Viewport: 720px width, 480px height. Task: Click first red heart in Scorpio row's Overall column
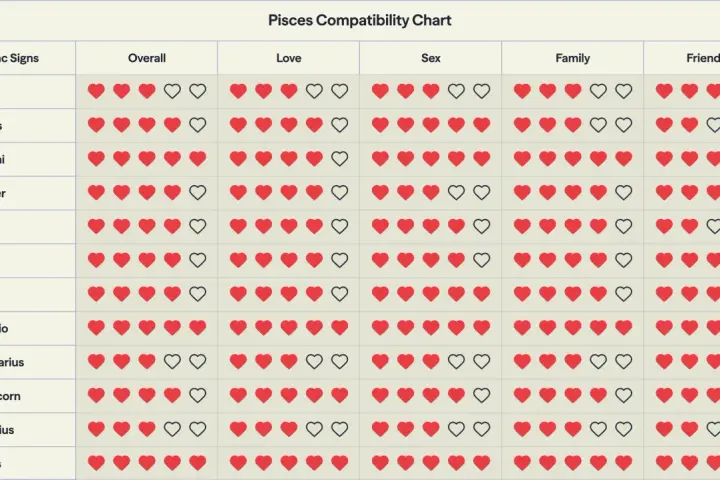tap(96, 328)
